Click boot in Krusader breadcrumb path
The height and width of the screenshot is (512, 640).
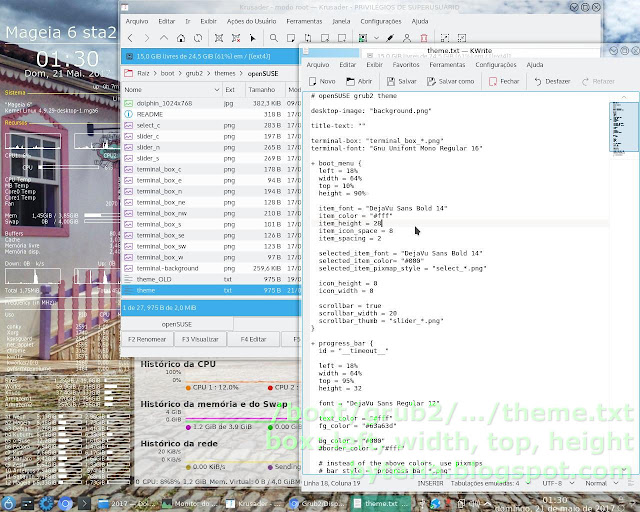coord(167,73)
